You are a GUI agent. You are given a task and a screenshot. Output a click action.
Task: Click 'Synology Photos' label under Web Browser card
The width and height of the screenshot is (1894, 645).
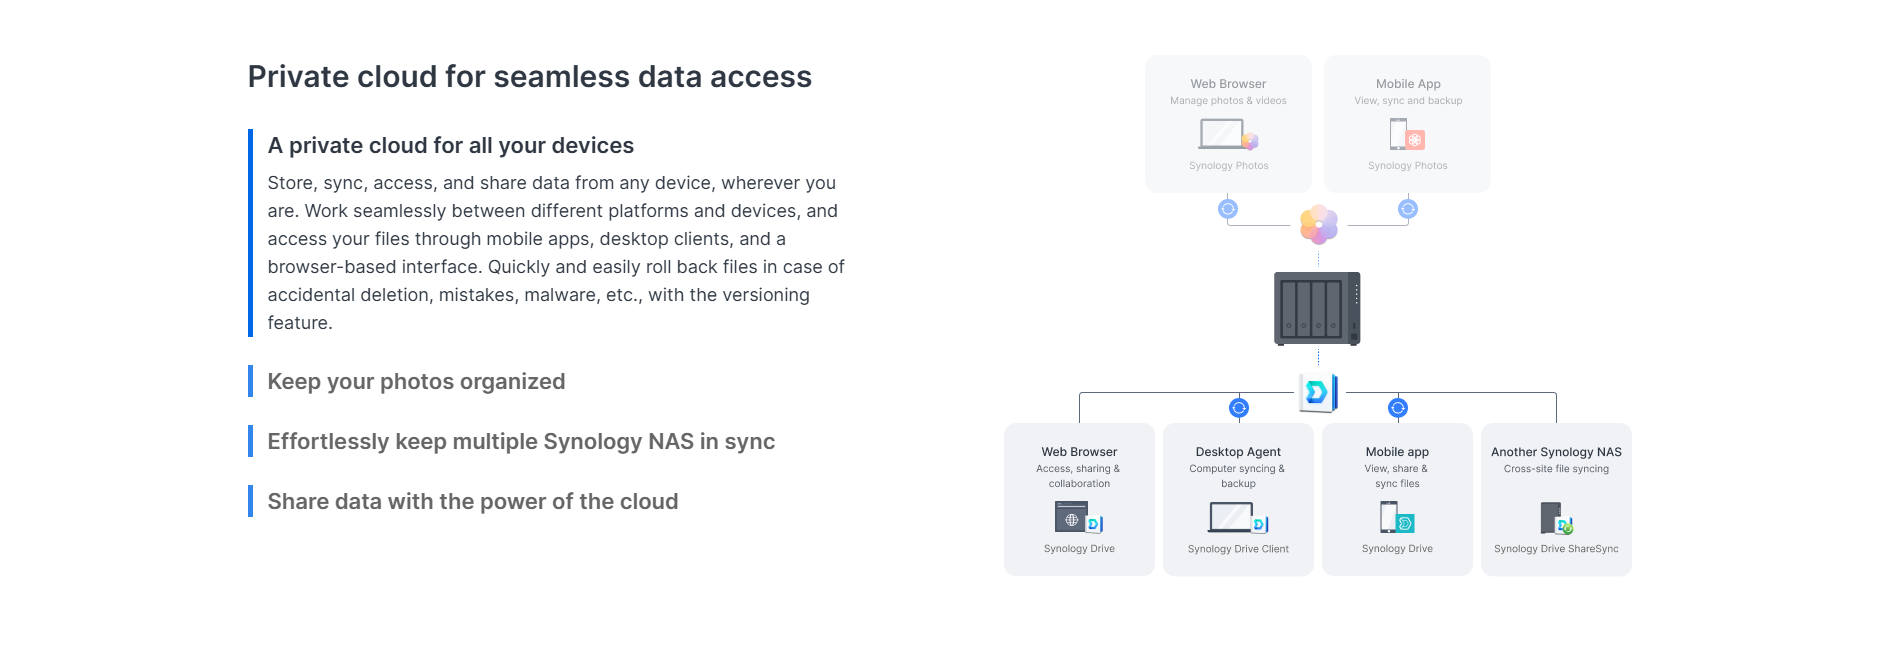point(1228,166)
